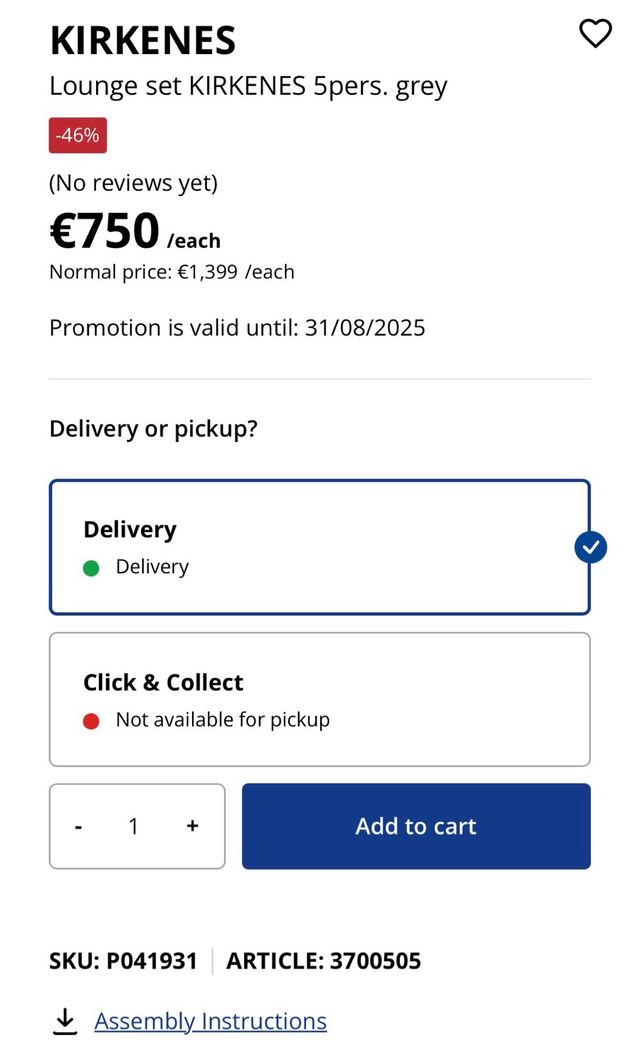
Task: Click the red pickup unavailable dot
Action: coord(91,720)
